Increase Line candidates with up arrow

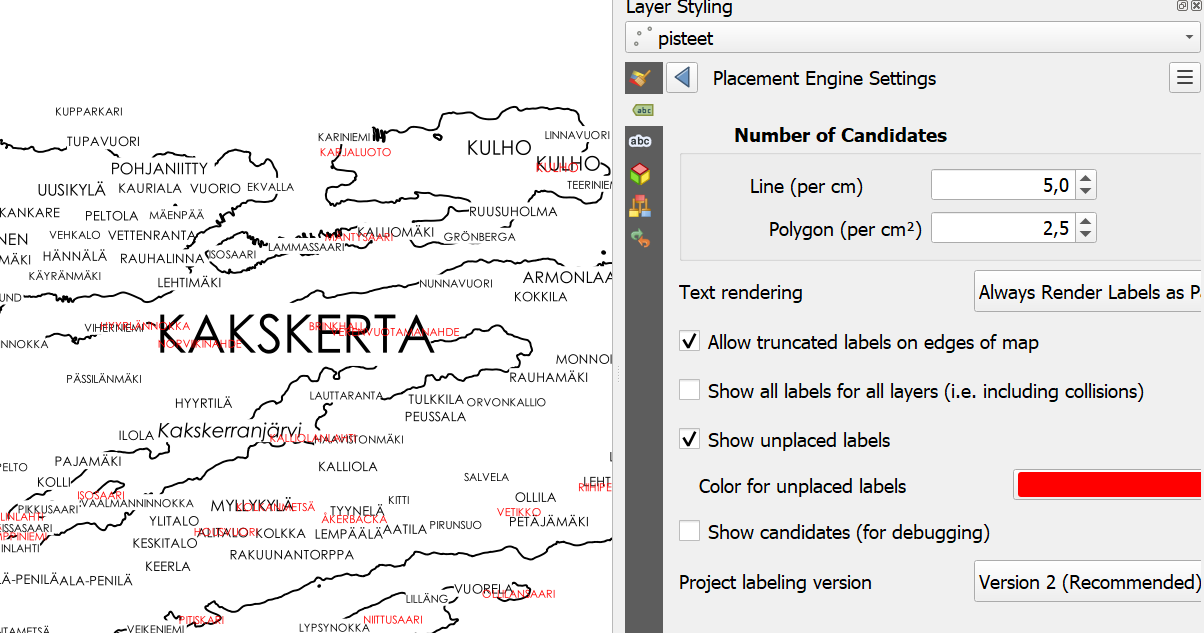pyautogui.click(x=1086, y=178)
